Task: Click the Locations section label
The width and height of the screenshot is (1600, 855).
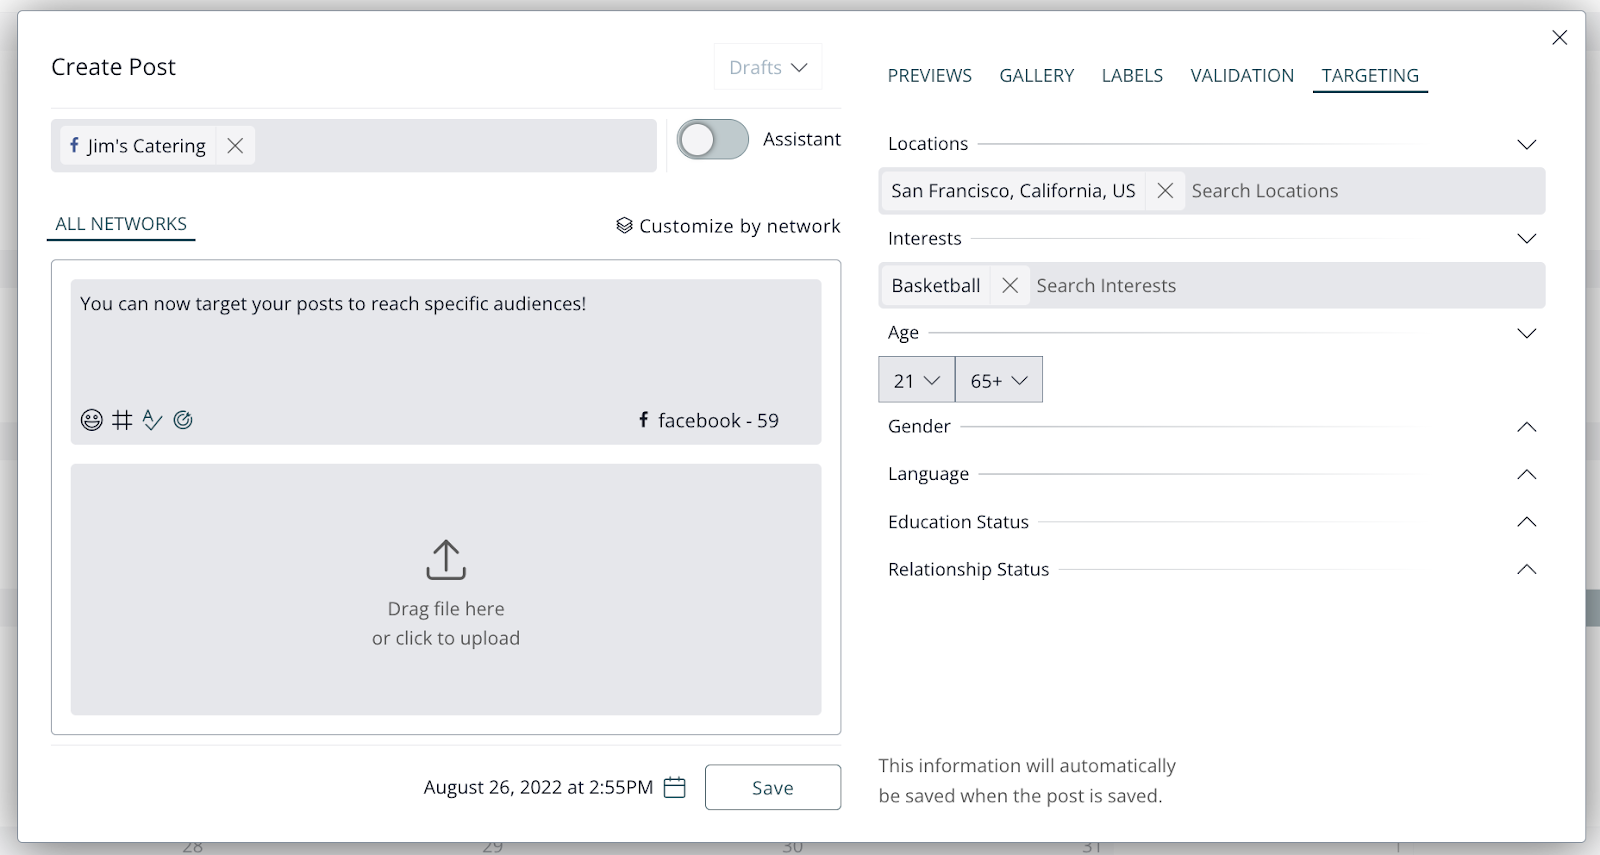Action: pyautogui.click(x=928, y=144)
